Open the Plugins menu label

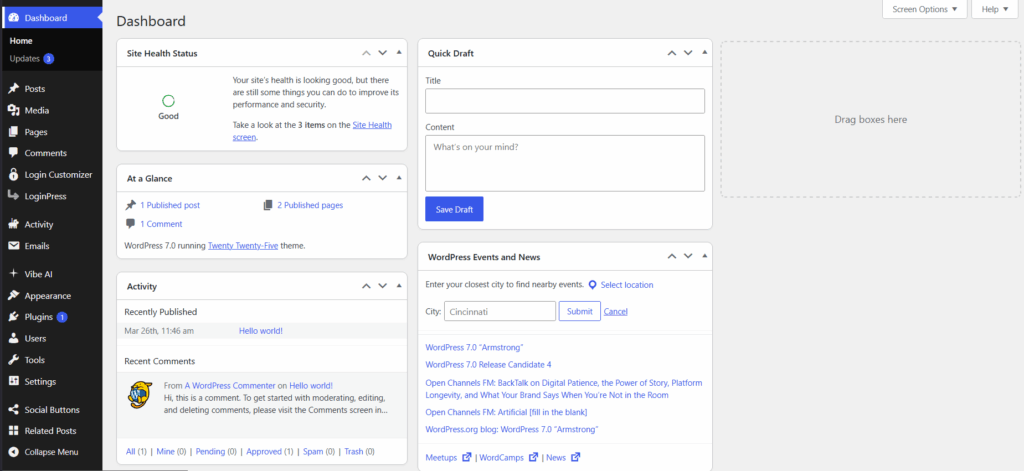[x=39, y=317]
